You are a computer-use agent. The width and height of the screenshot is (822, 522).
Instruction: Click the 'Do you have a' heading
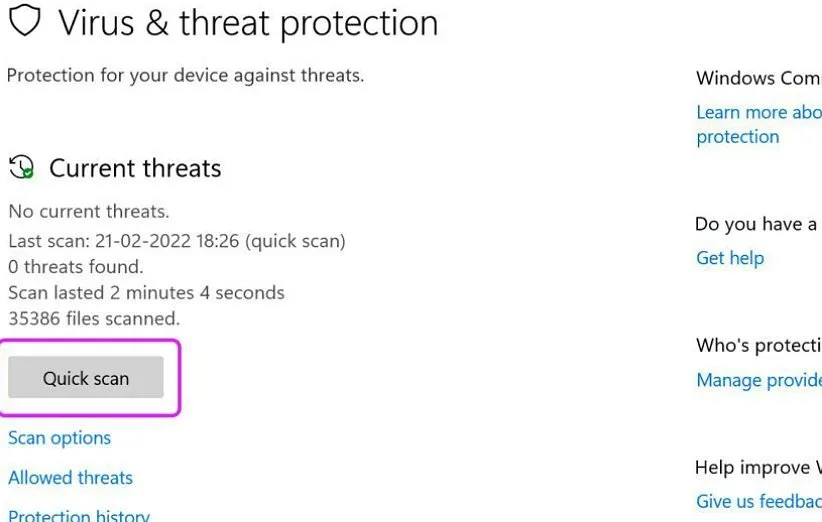click(756, 224)
